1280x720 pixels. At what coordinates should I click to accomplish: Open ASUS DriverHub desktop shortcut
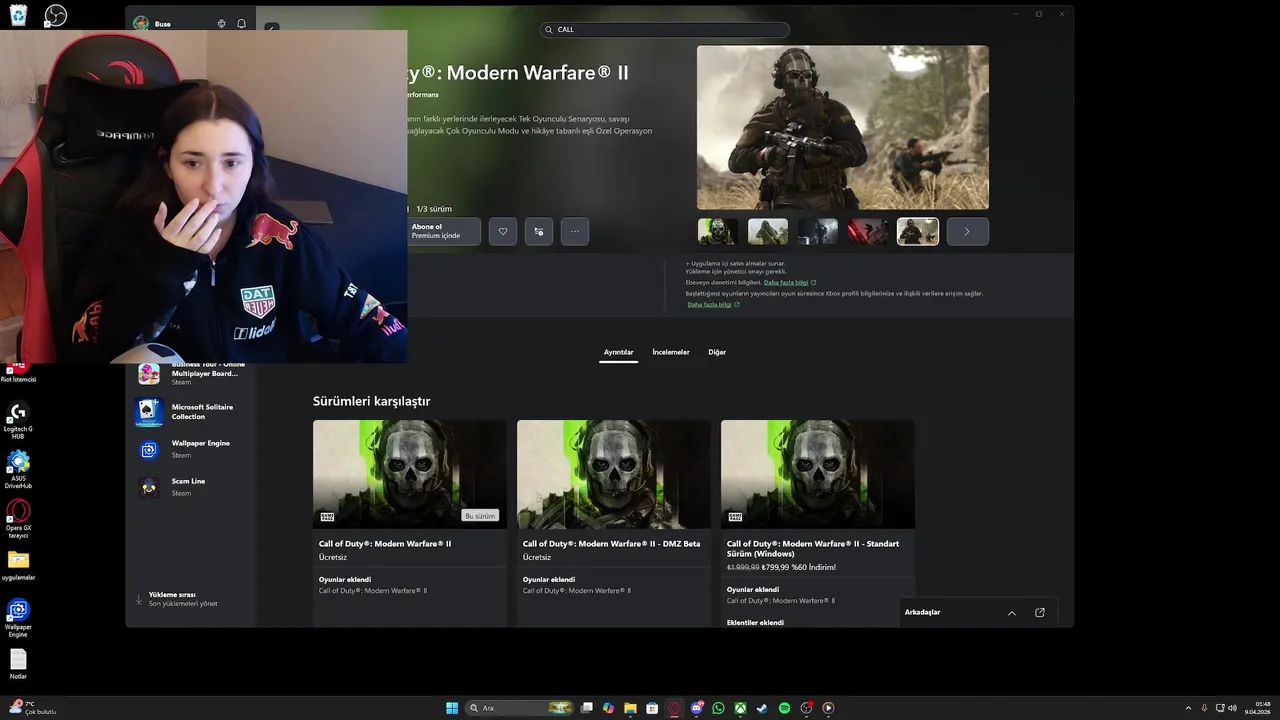pos(18,470)
